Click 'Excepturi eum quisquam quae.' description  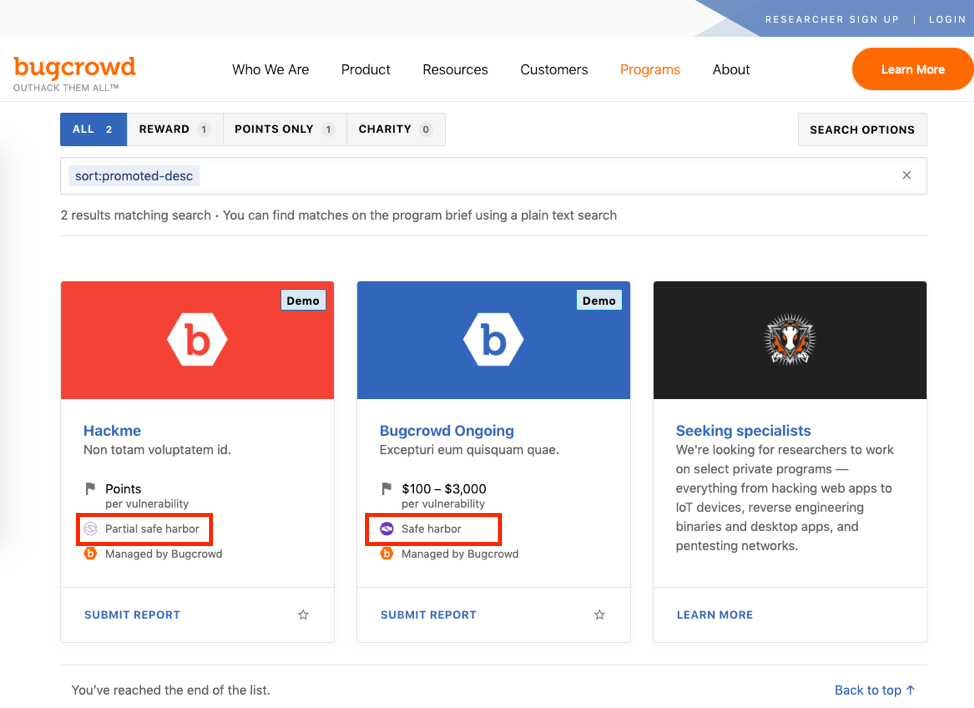coord(469,450)
